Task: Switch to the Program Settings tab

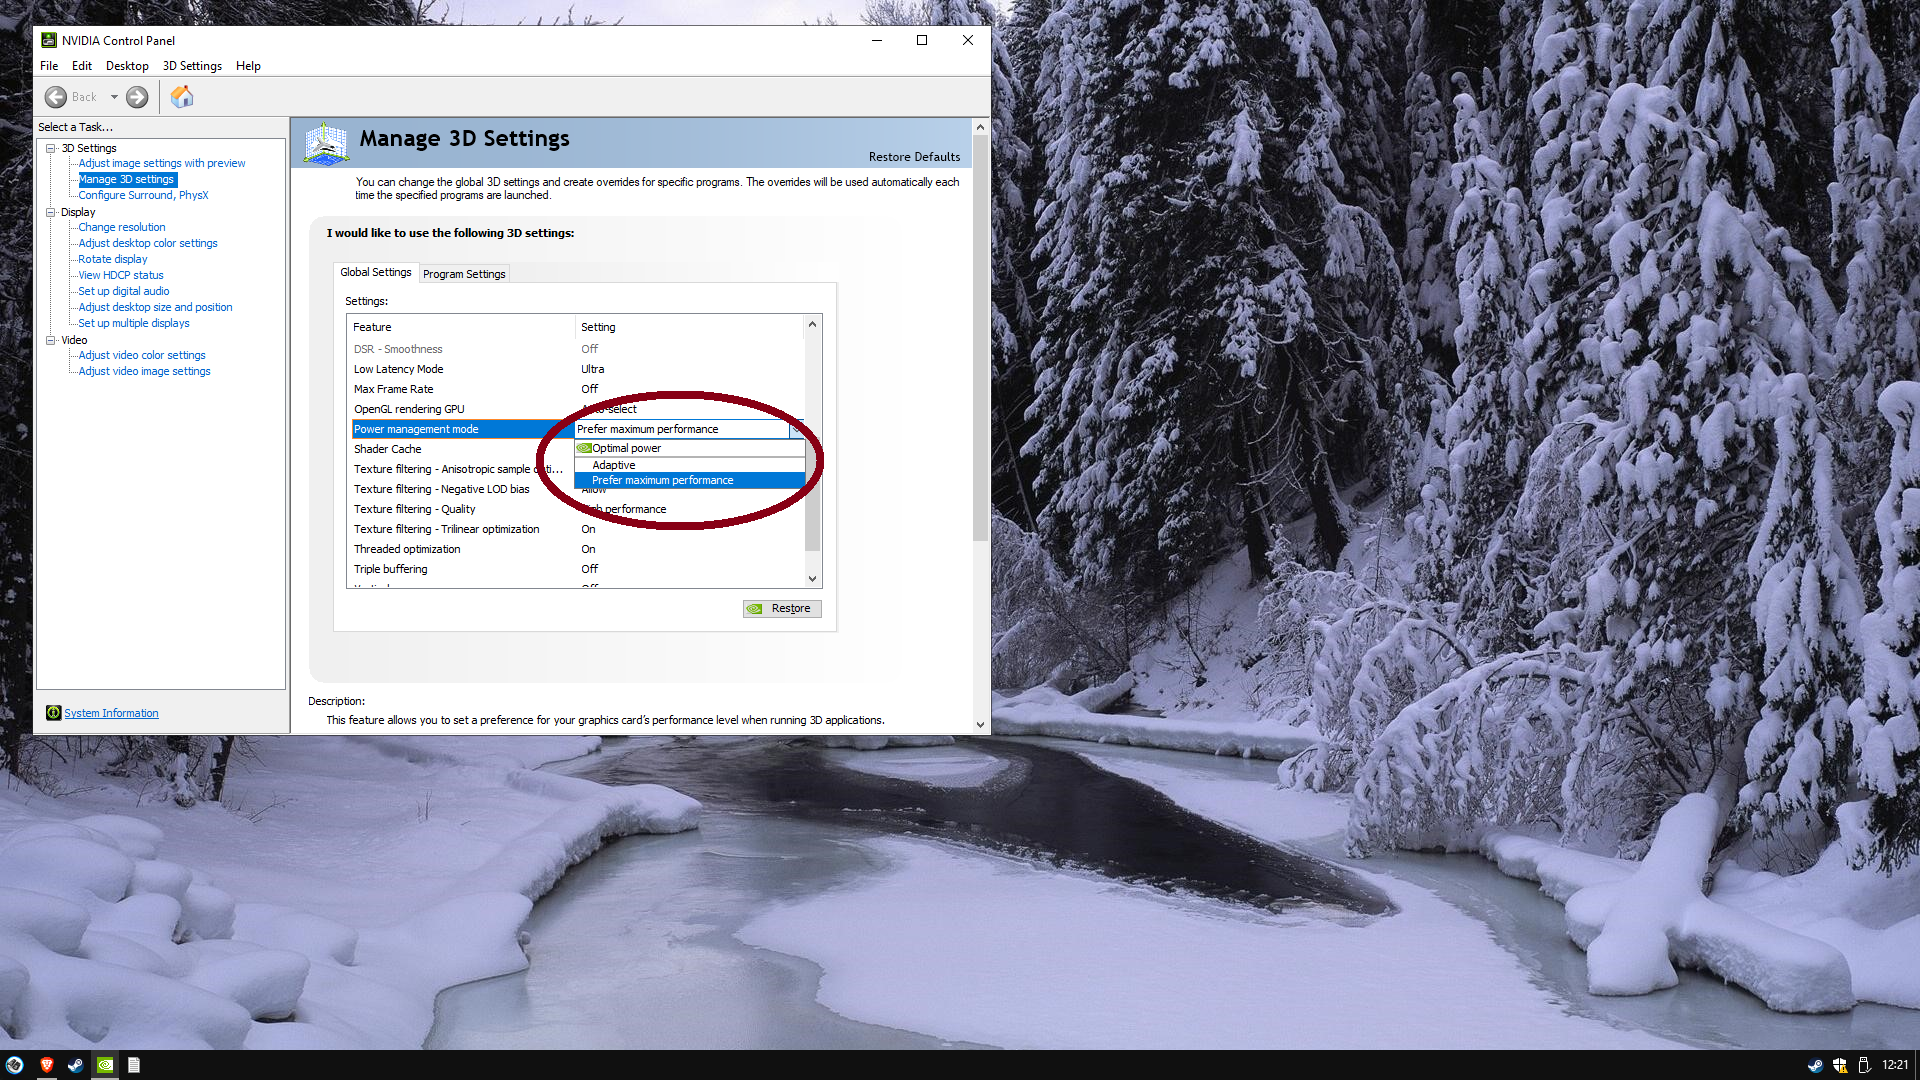Action: coord(464,274)
